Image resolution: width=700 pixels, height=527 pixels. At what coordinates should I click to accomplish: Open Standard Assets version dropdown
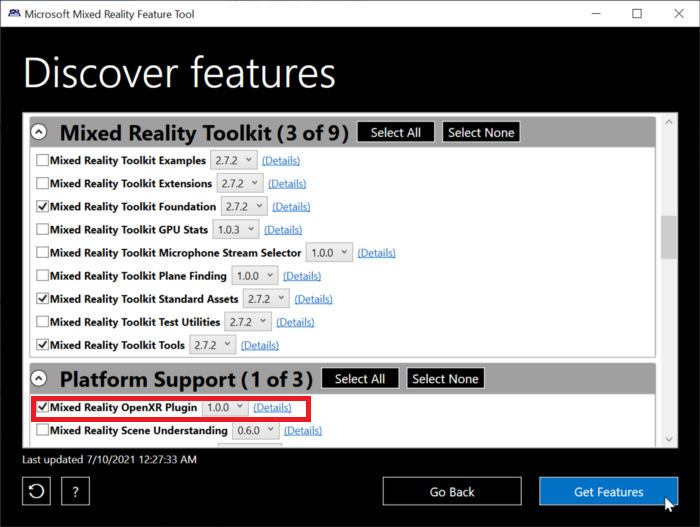266,299
